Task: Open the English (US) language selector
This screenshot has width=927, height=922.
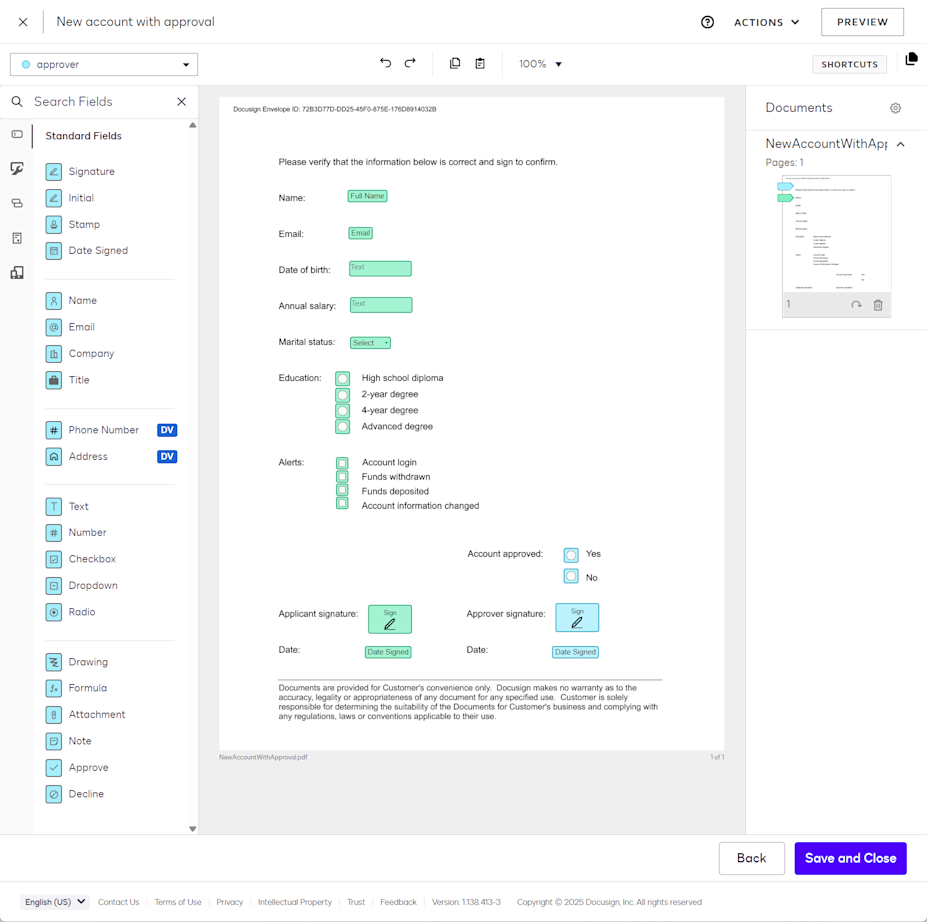Action: tap(54, 901)
